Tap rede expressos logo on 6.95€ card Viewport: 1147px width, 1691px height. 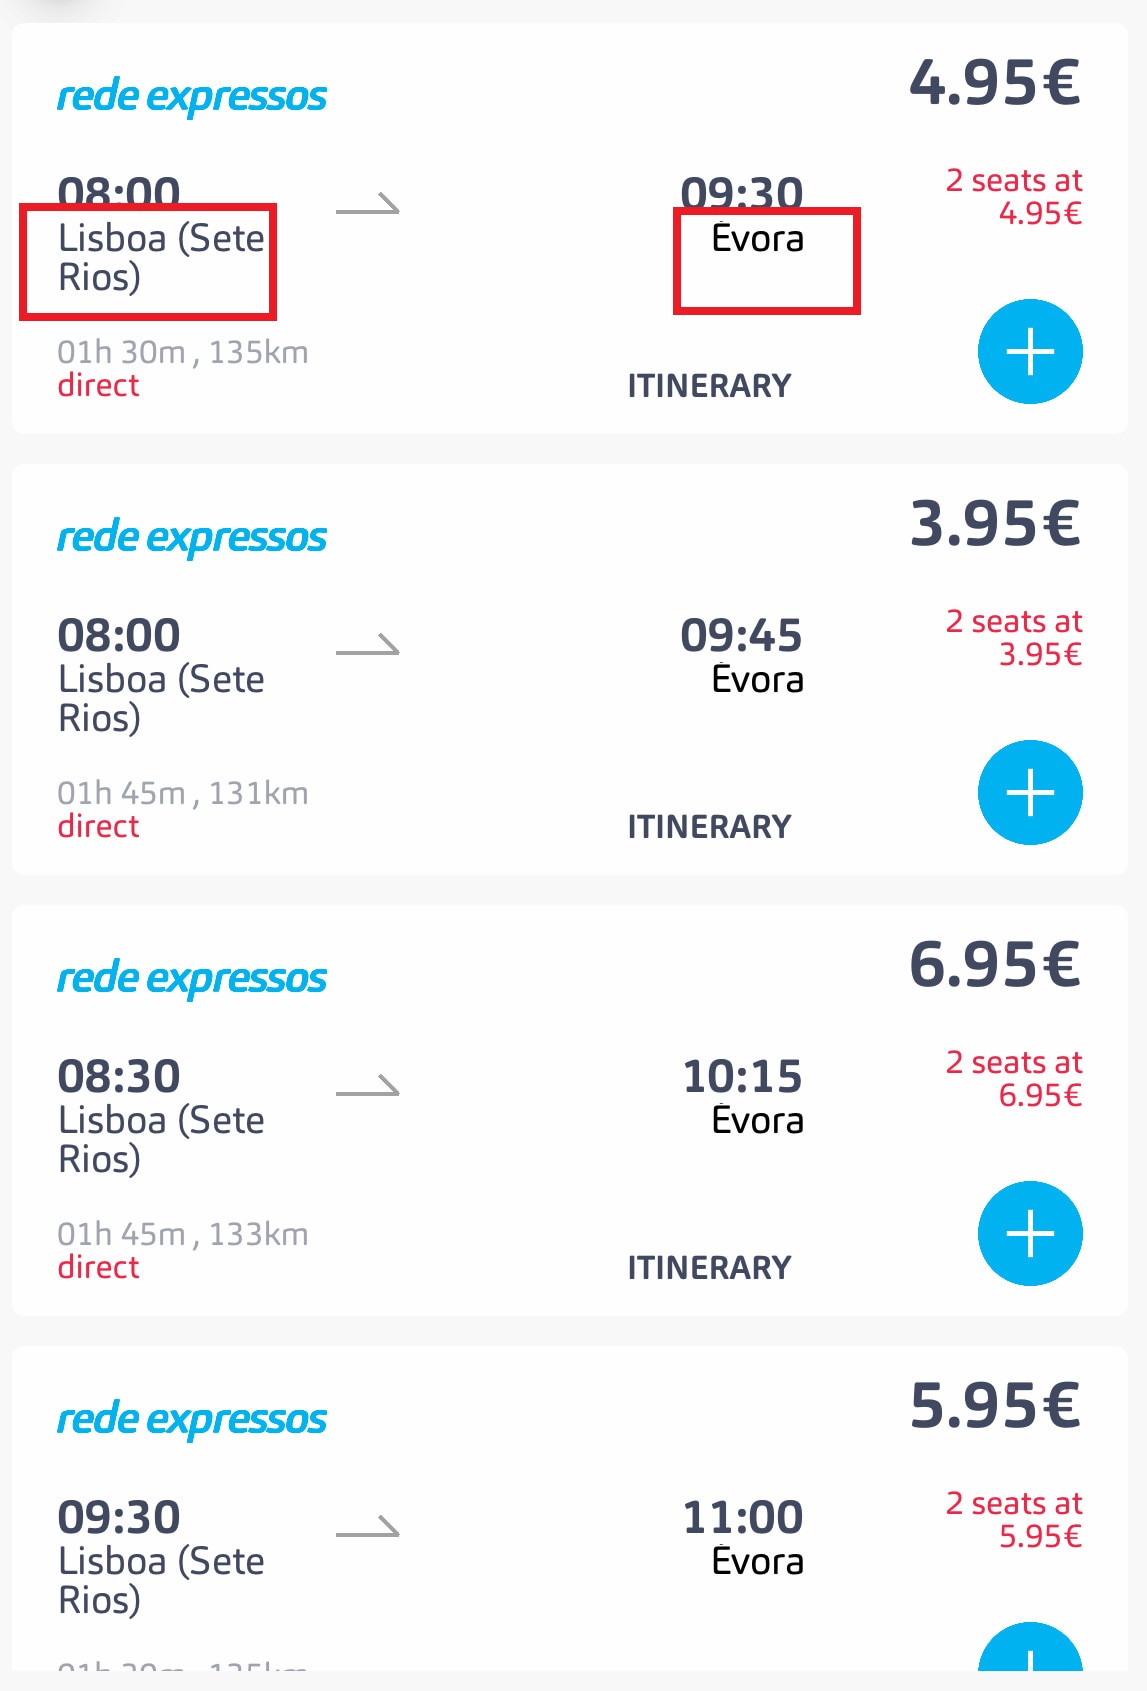[x=192, y=979]
